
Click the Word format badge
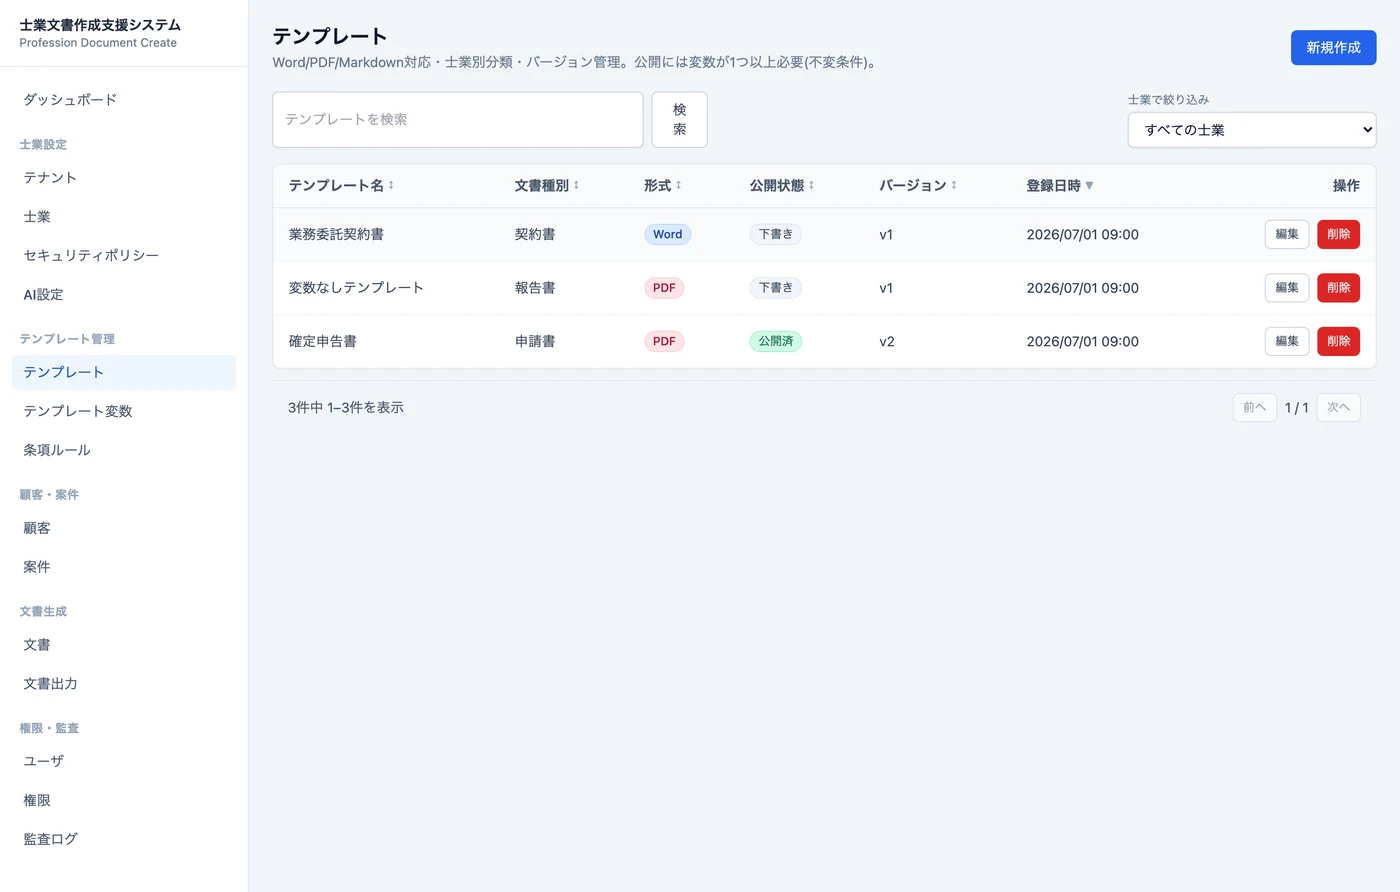(x=667, y=235)
